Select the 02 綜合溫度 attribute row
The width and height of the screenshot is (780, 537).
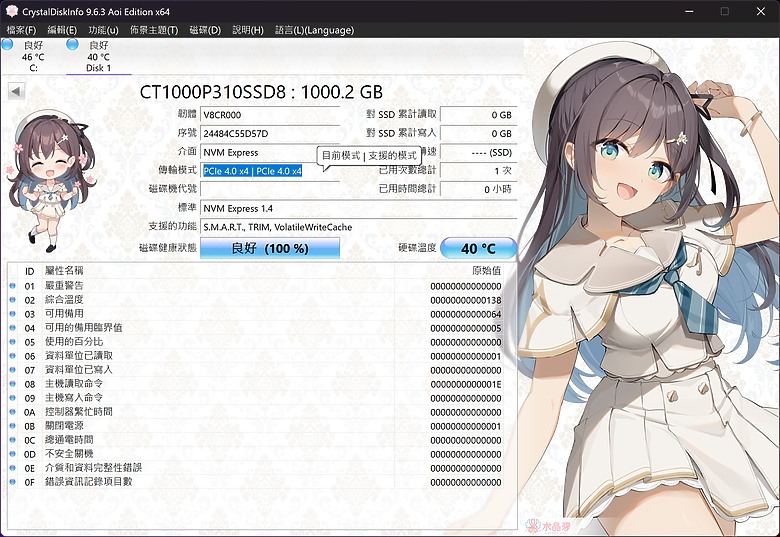256,300
